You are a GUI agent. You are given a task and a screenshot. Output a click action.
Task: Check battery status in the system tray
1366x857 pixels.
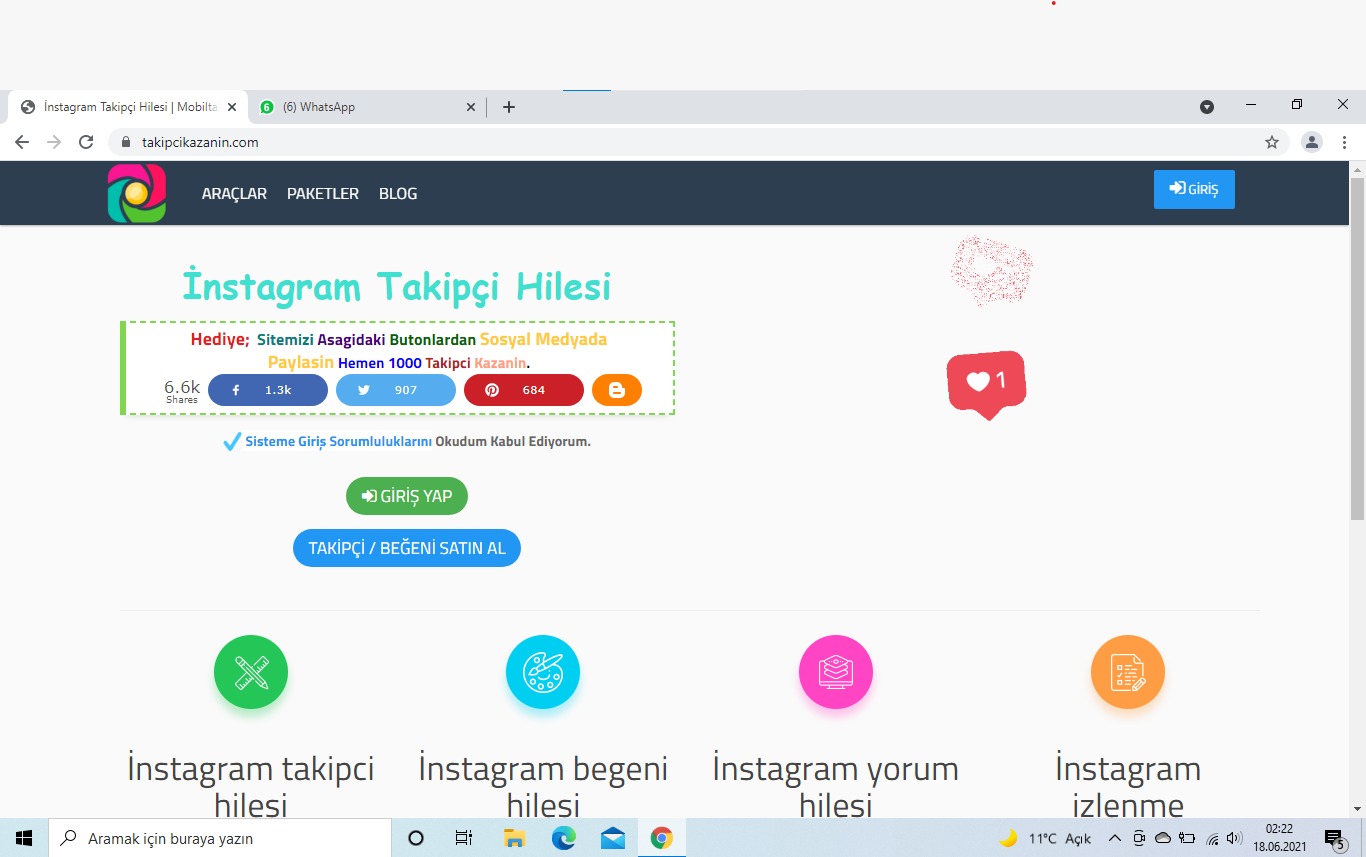pos(1187,838)
